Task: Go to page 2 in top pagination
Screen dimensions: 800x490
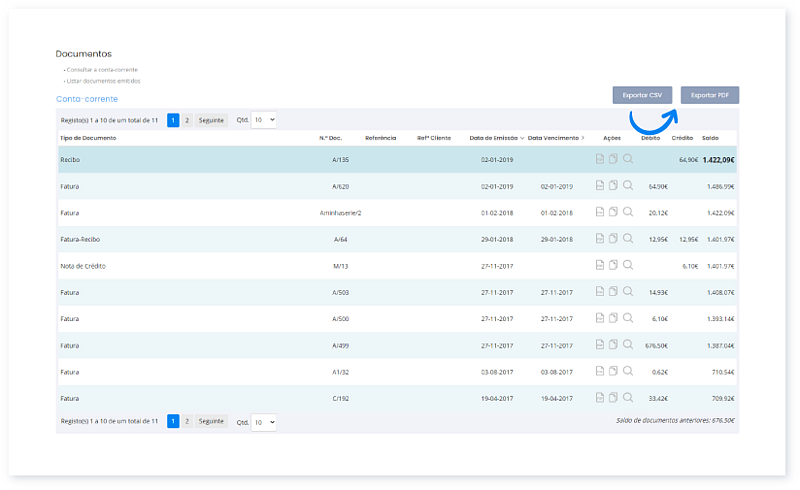Action: 186,120
